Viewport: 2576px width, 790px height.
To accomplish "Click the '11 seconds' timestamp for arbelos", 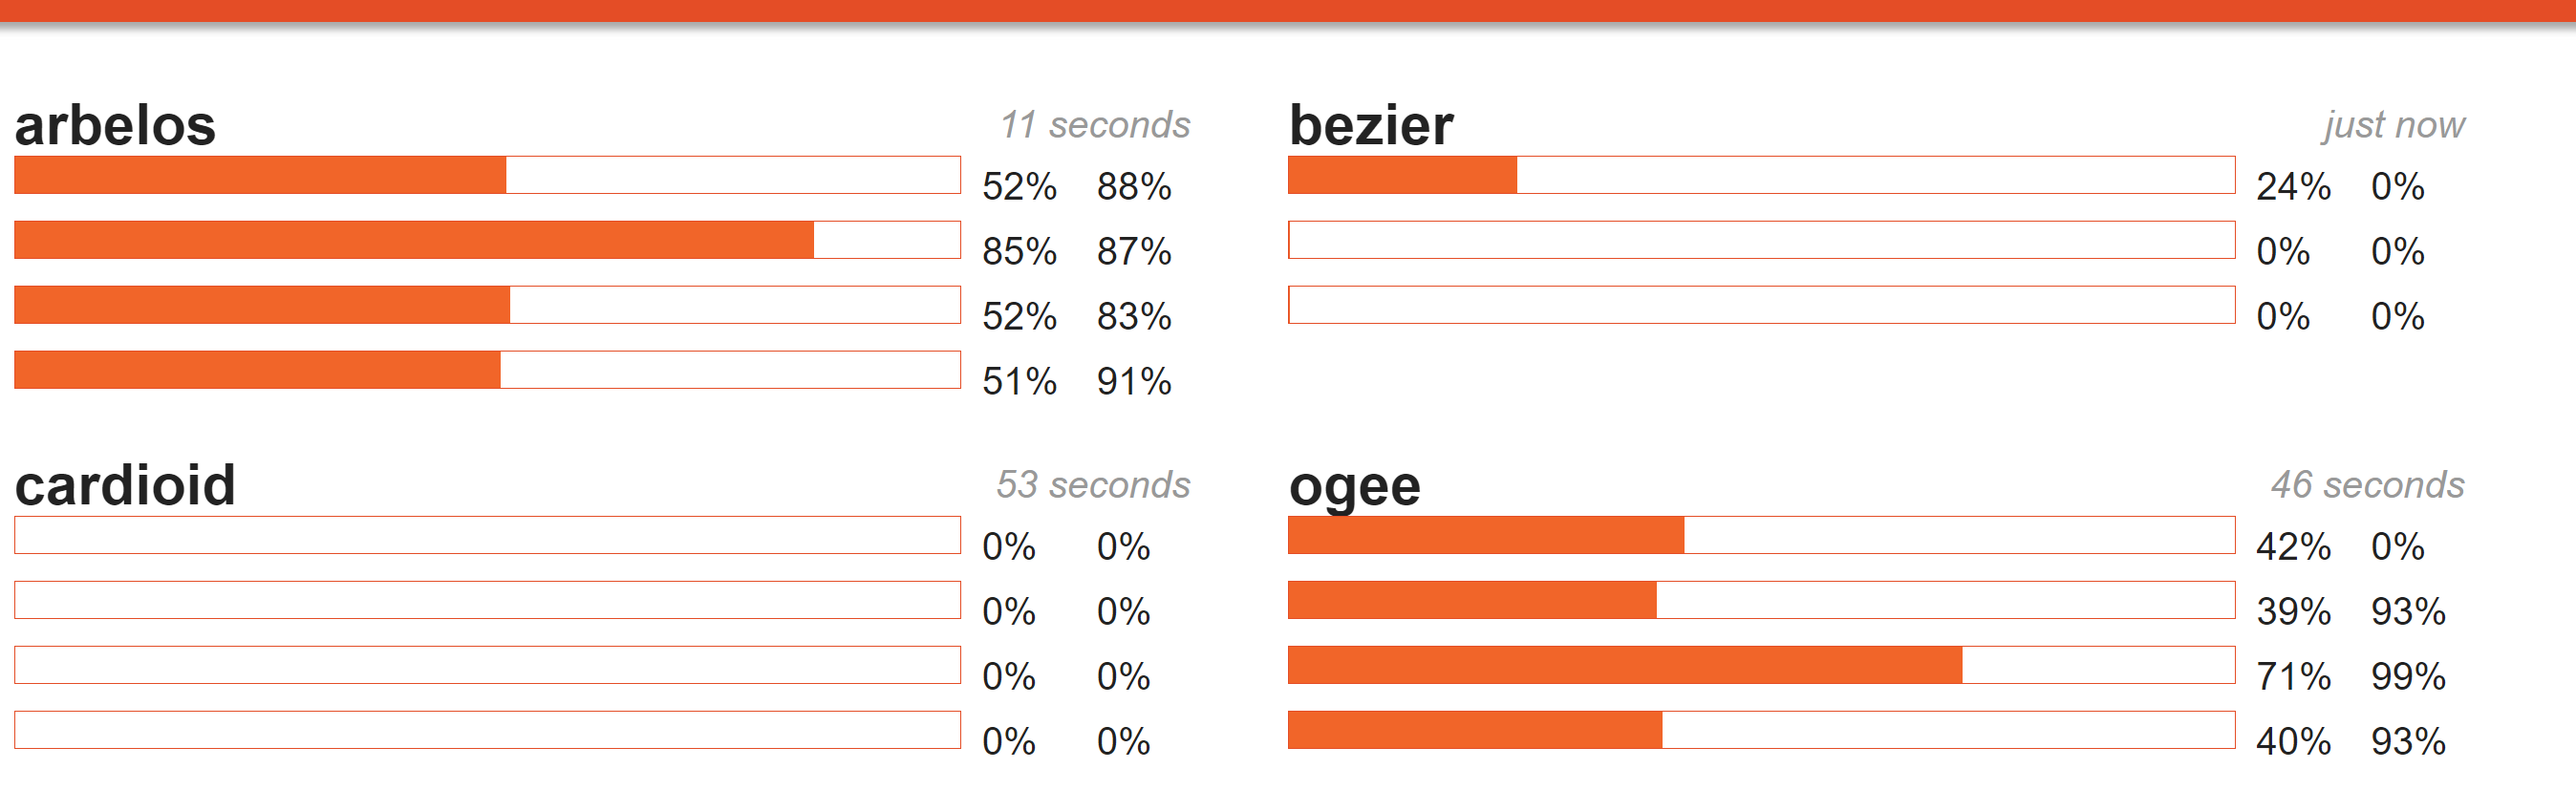I will click(x=1095, y=125).
